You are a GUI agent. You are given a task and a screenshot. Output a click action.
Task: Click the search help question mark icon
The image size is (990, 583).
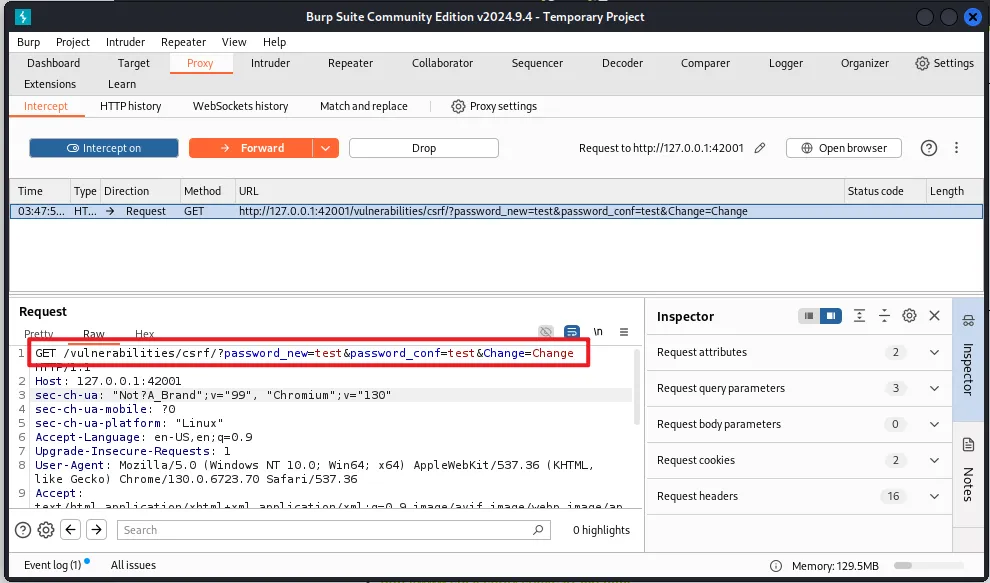23,530
